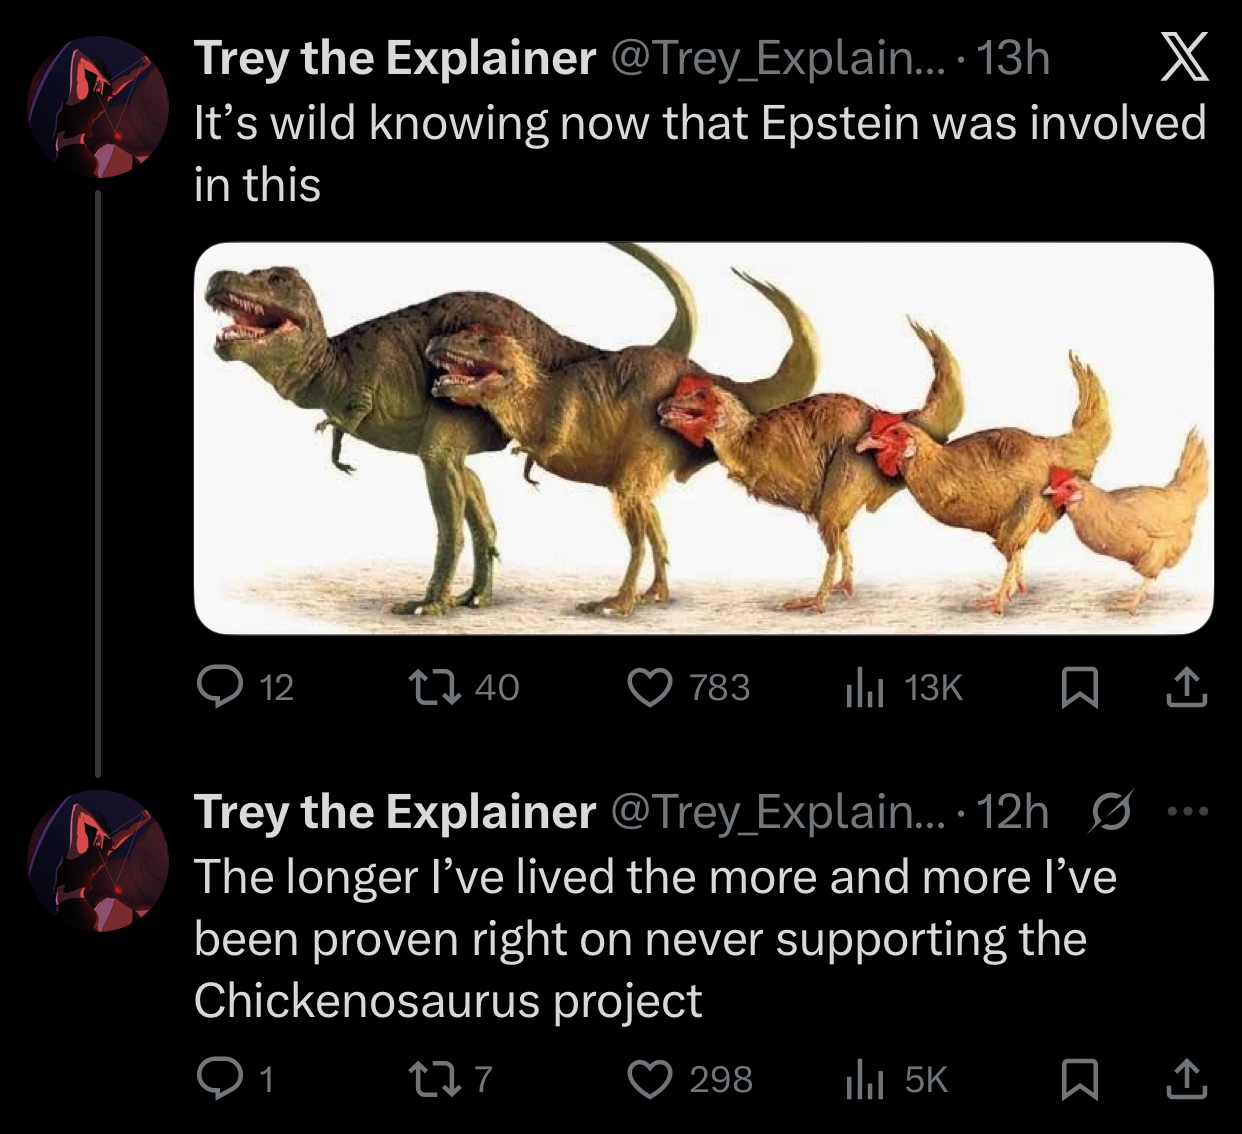The image size is (1242, 1134).
Task: Repost the Chickenosaurus project tweet
Action: tap(435, 1079)
